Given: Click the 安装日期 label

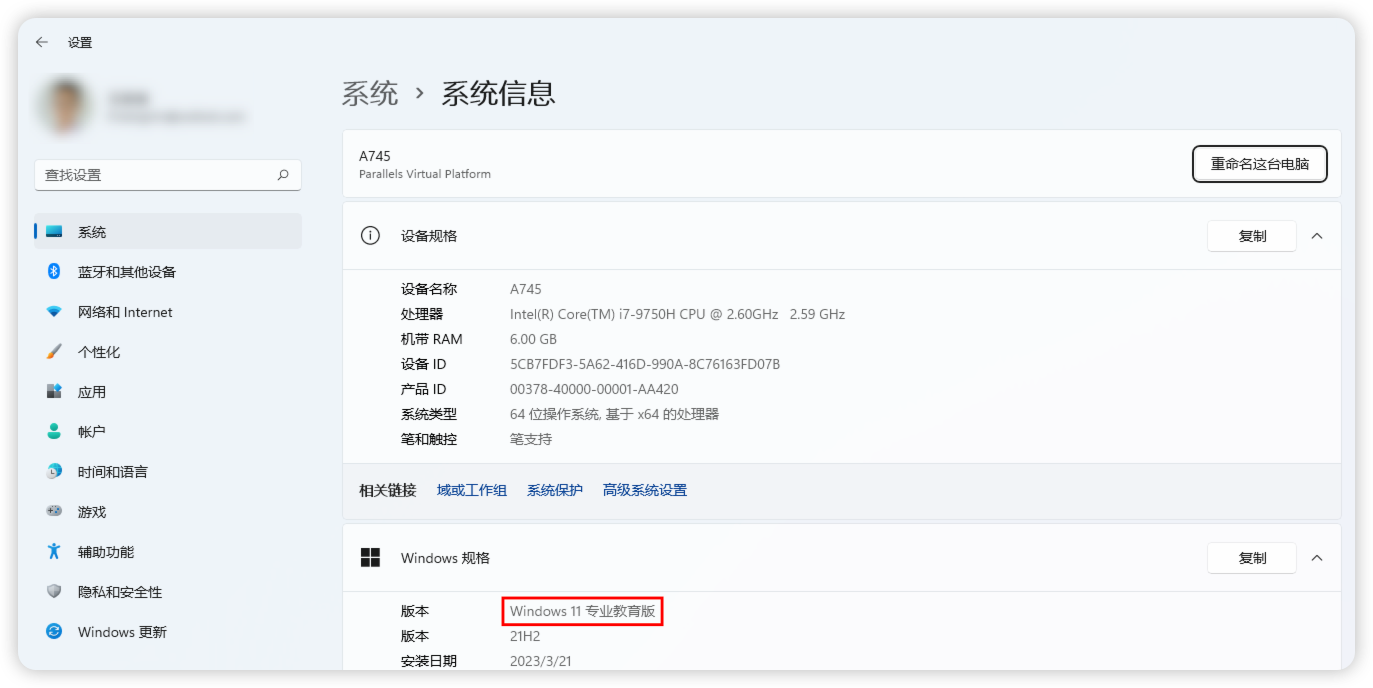Looking at the screenshot, I should 429,661.
